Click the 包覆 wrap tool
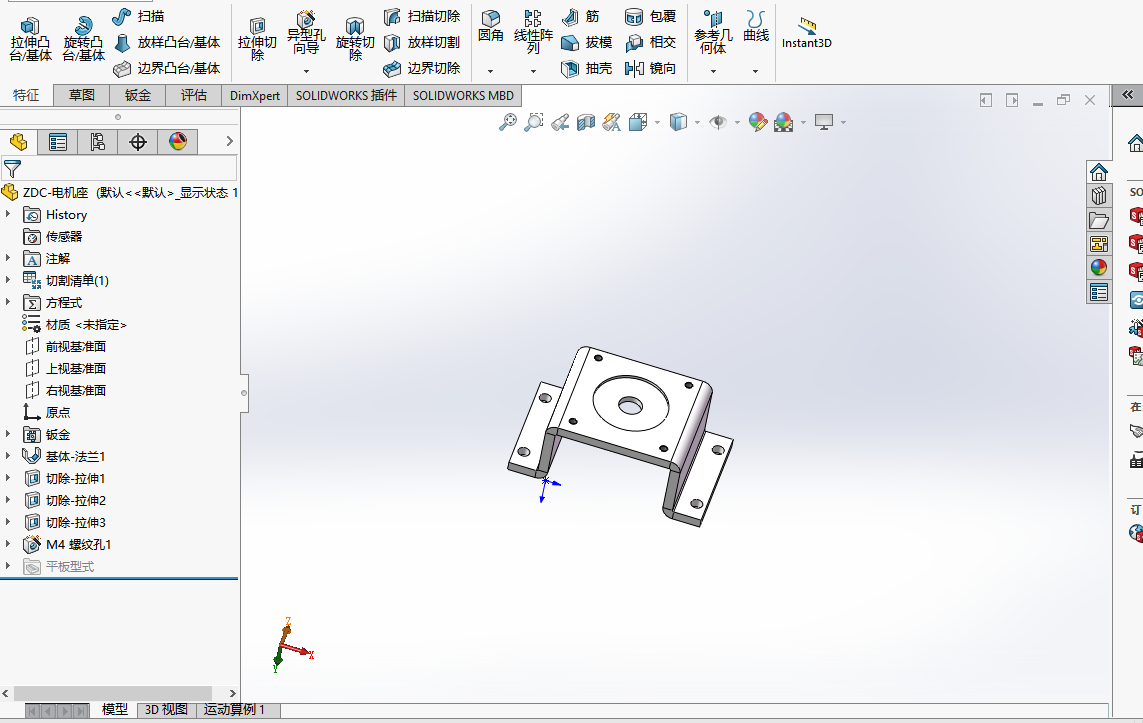The height and width of the screenshot is (723, 1143). click(x=651, y=16)
